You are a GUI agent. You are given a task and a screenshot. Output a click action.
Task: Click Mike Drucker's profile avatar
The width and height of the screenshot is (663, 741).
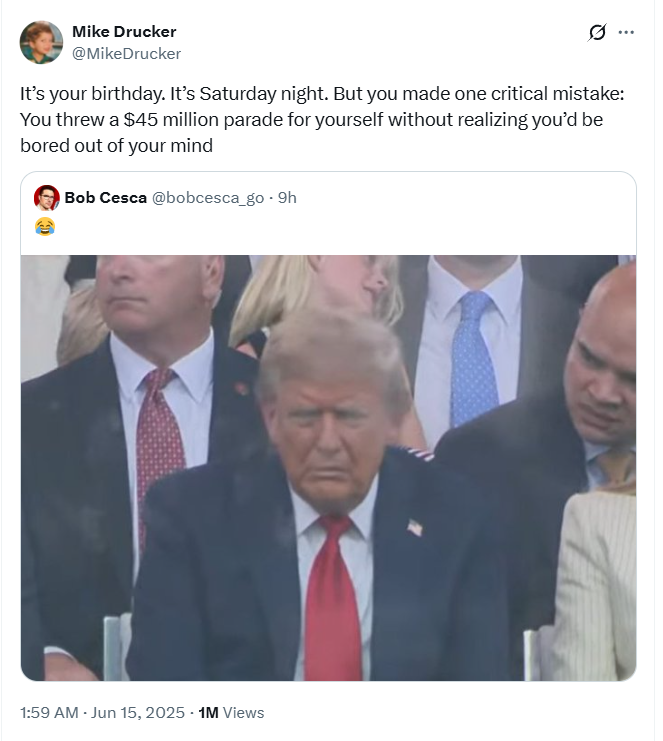point(41,42)
